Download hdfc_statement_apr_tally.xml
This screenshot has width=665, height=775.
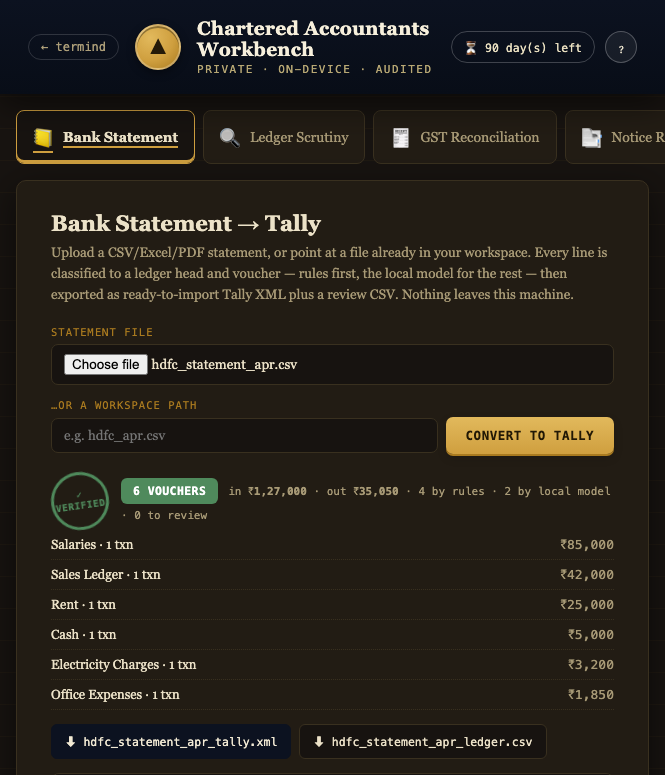coord(171,741)
